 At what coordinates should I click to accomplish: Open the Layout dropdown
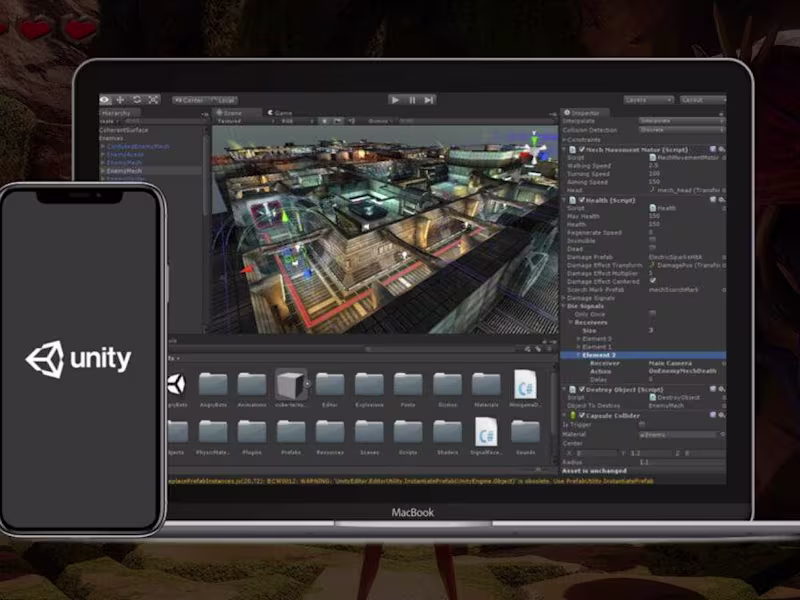pyautogui.click(x=703, y=100)
